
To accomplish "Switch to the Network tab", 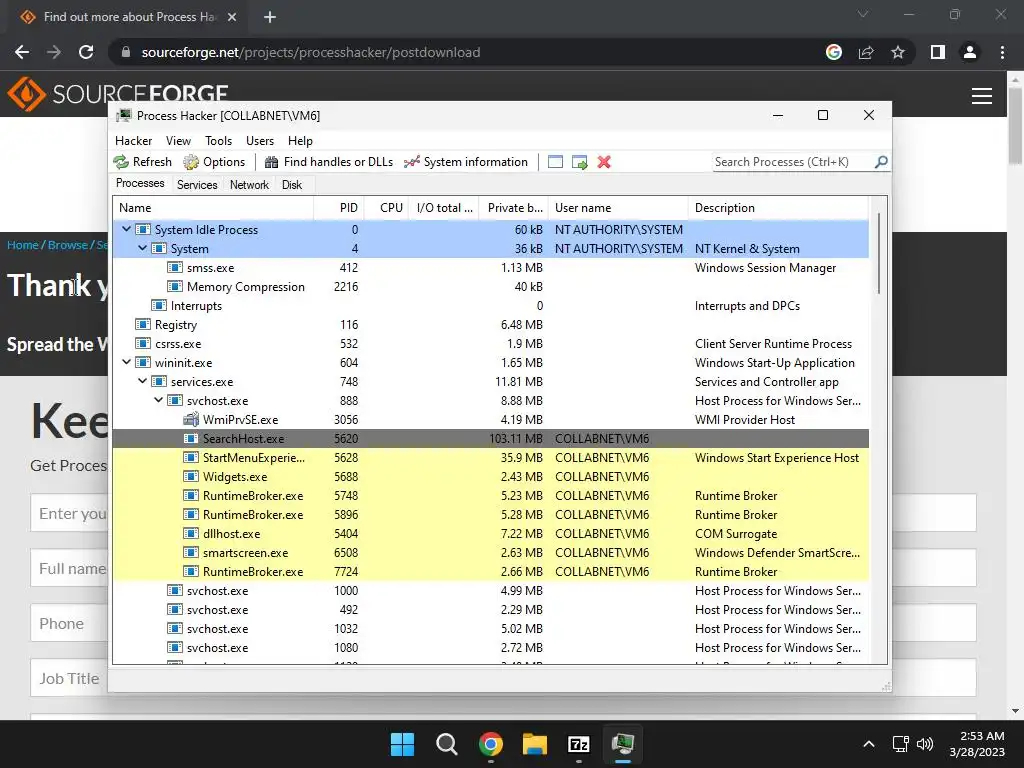I will pyautogui.click(x=249, y=185).
